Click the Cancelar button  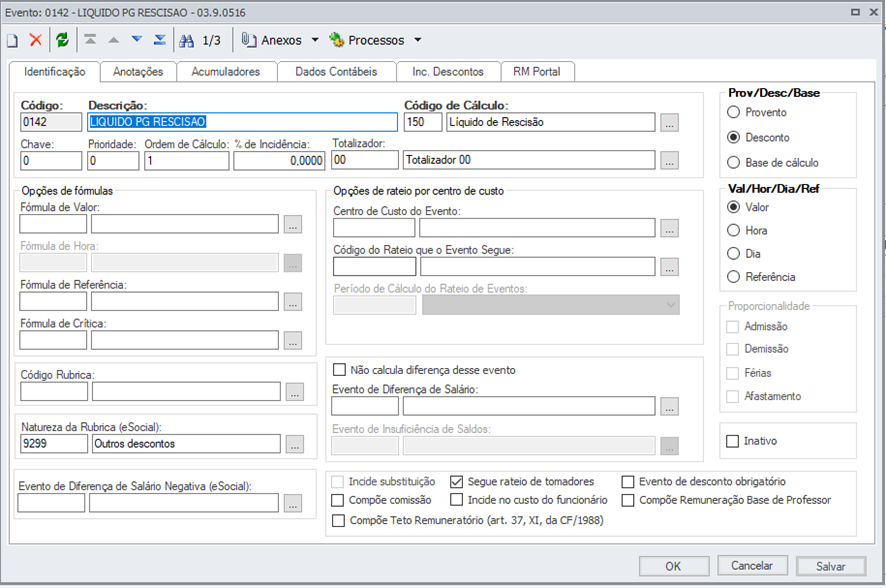(752, 565)
